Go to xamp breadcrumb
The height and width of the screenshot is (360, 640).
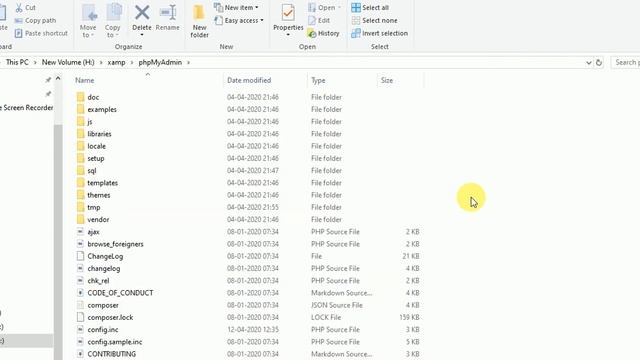coord(116,62)
